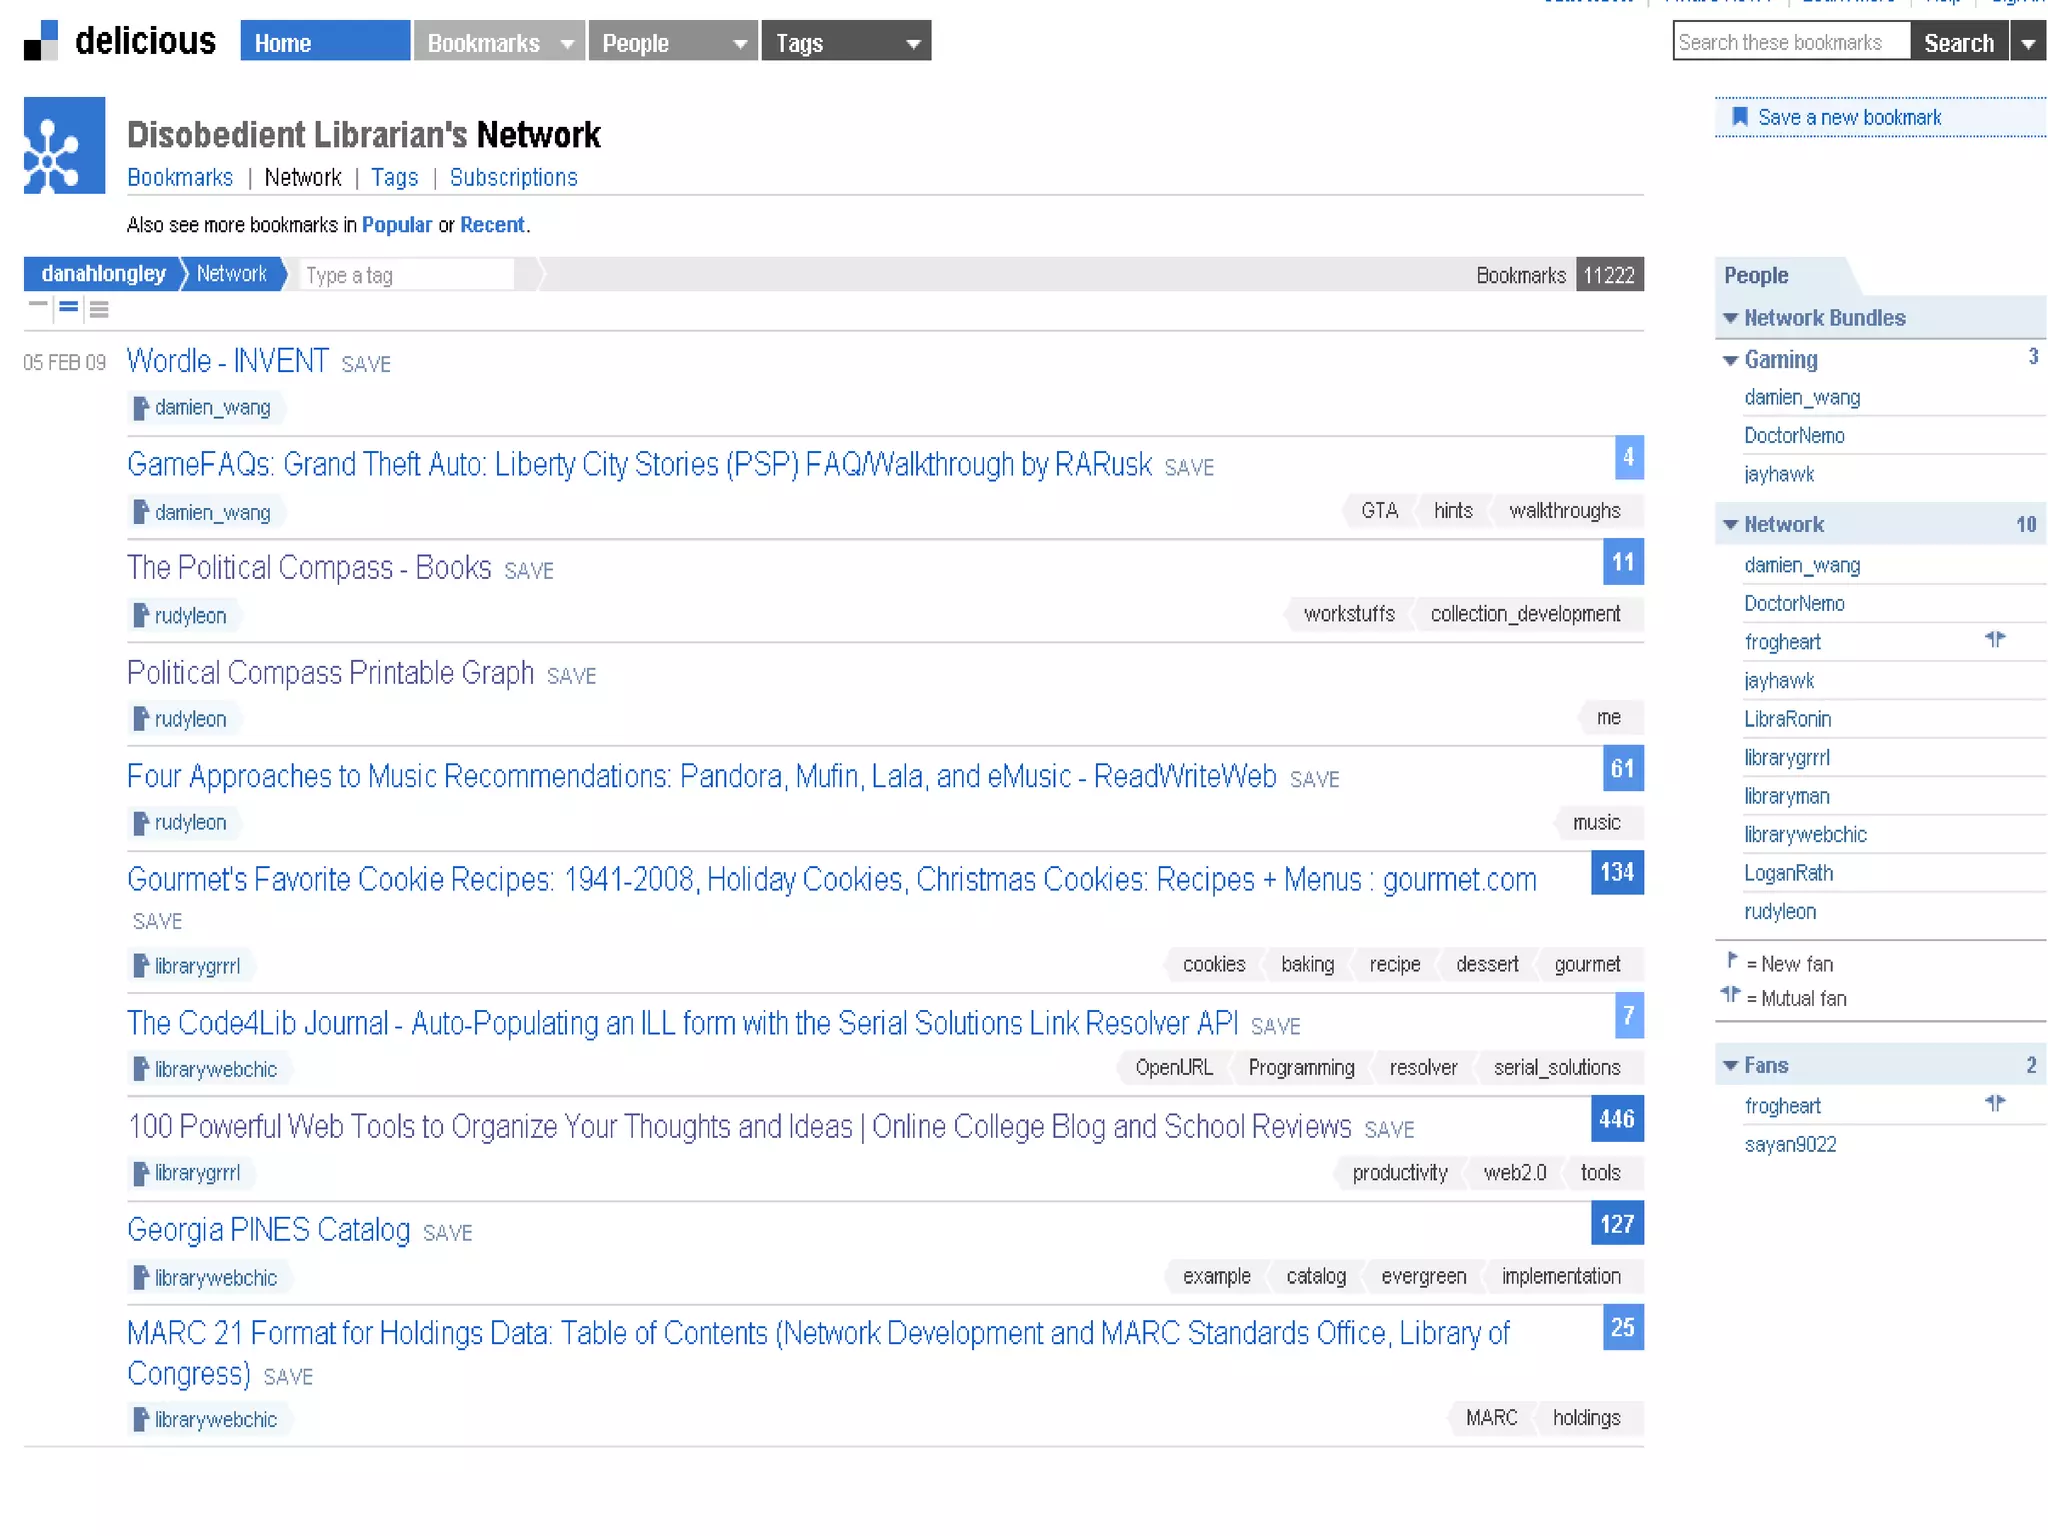Click the mutual fan icon beside frogheart in Fans

1994,1103
